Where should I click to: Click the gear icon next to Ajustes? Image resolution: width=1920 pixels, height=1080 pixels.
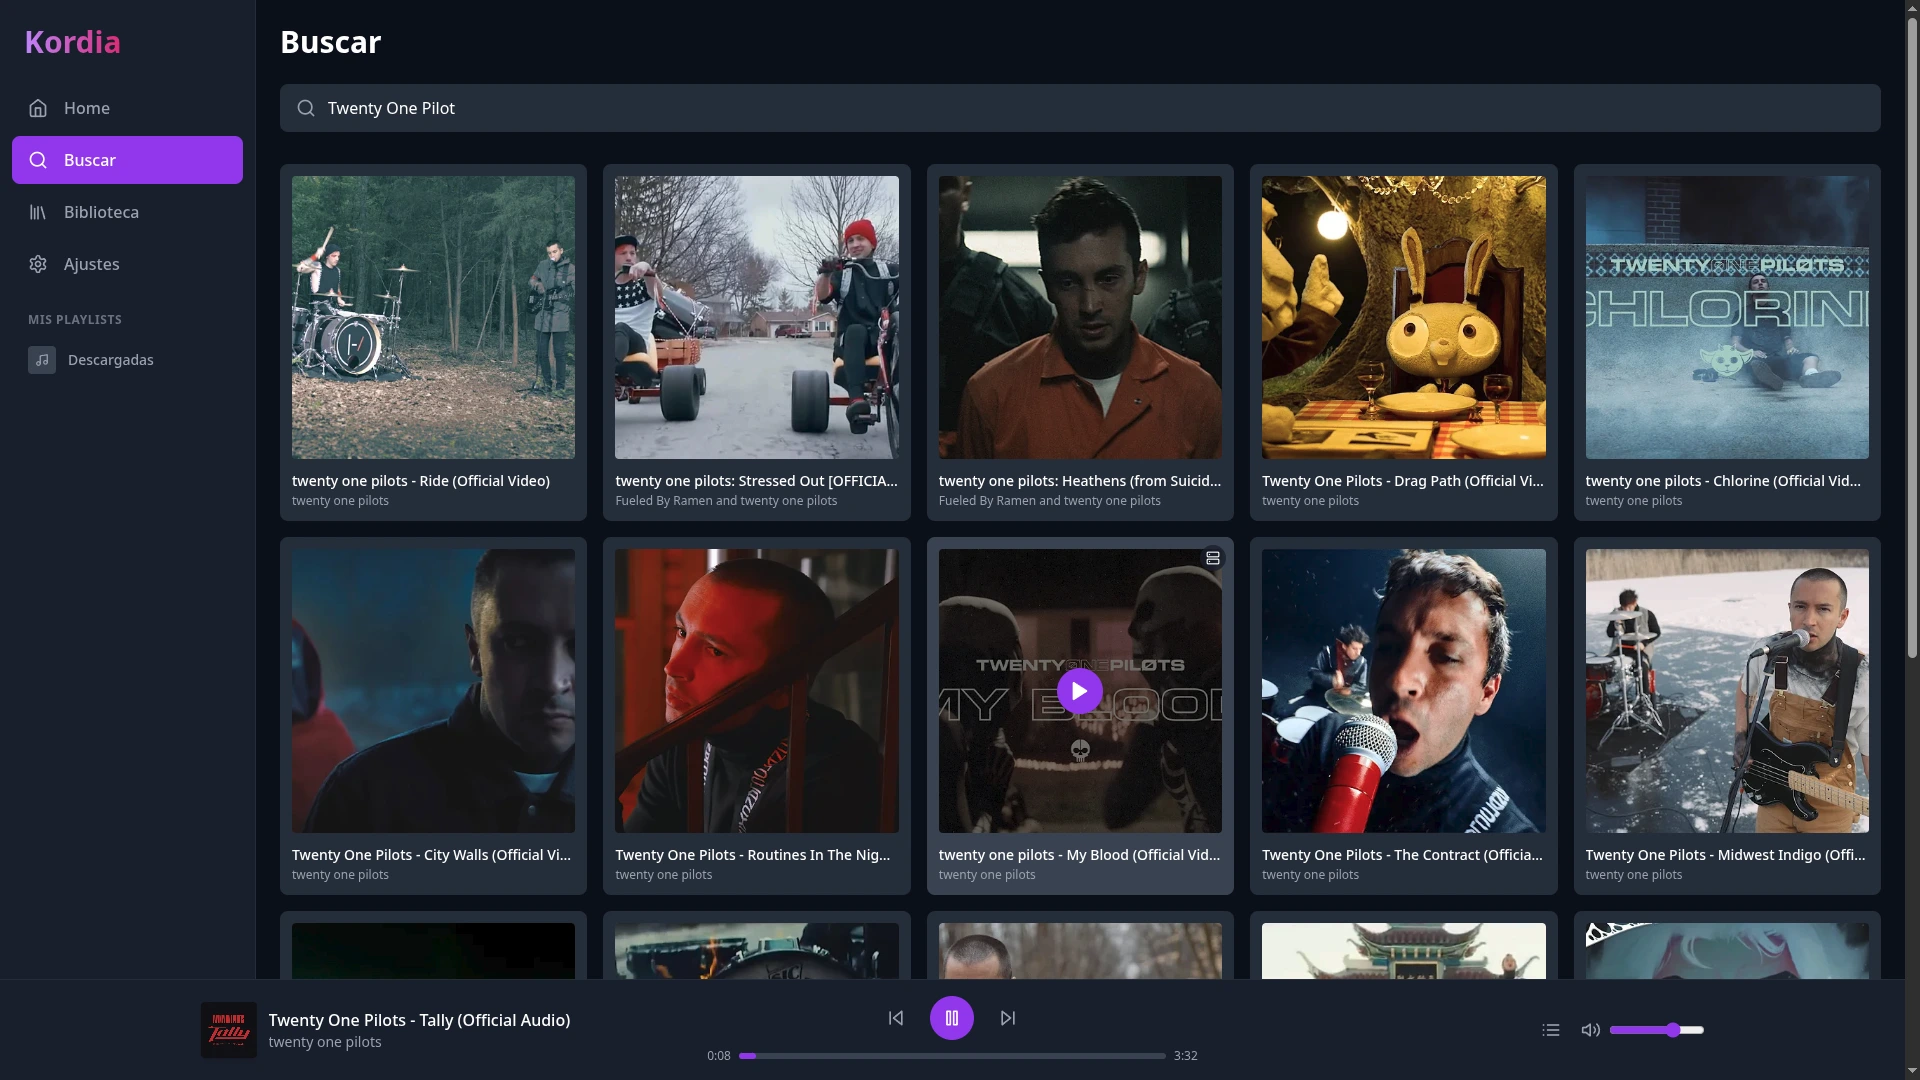tap(38, 264)
